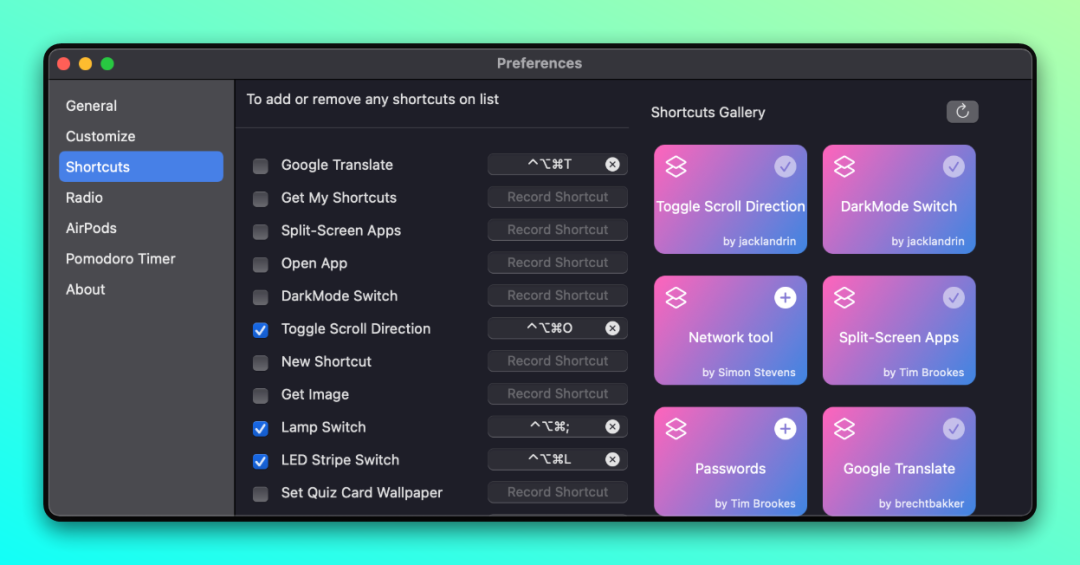Disable the Lamp Switch checkbox
Image resolution: width=1080 pixels, height=565 pixels.
coord(260,429)
